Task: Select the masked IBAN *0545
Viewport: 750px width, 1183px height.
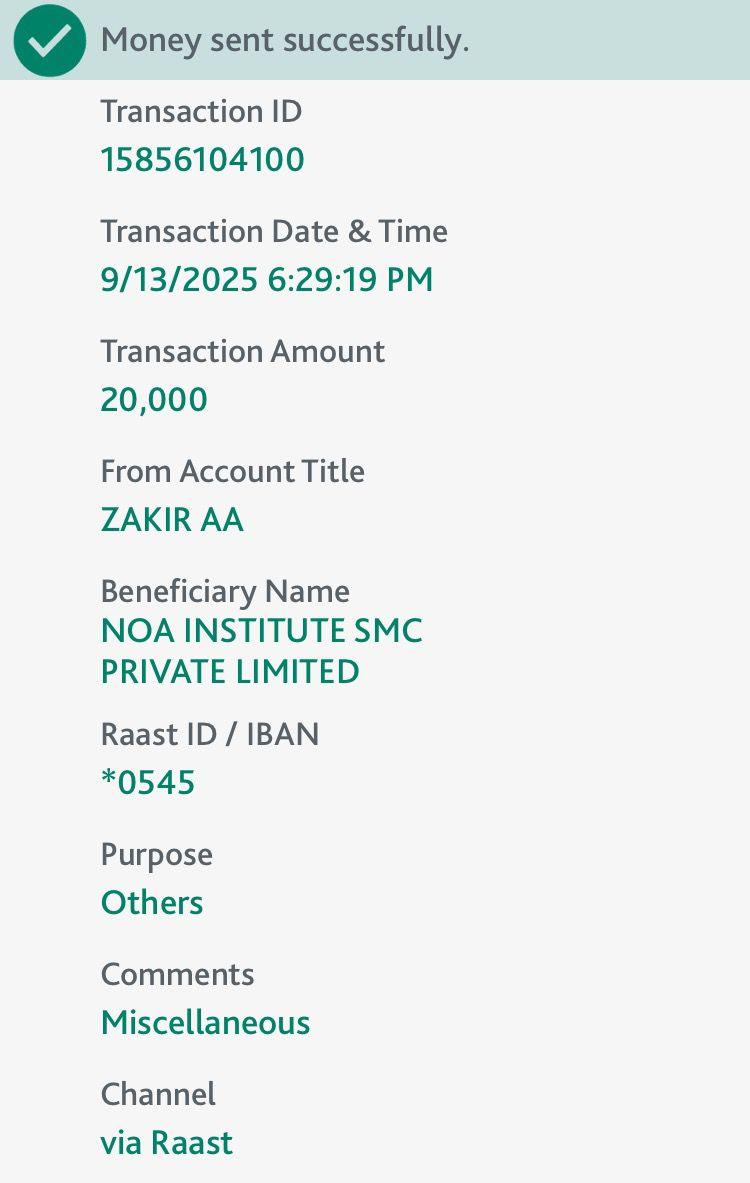Action: [x=148, y=783]
